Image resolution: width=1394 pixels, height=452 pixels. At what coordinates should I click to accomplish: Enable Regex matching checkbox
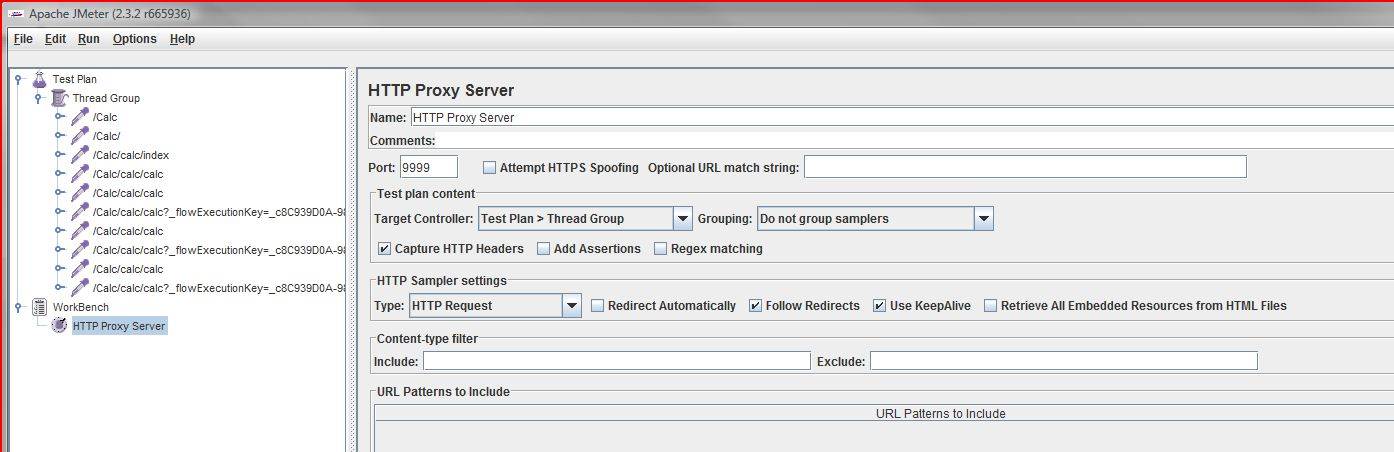click(660, 248)
